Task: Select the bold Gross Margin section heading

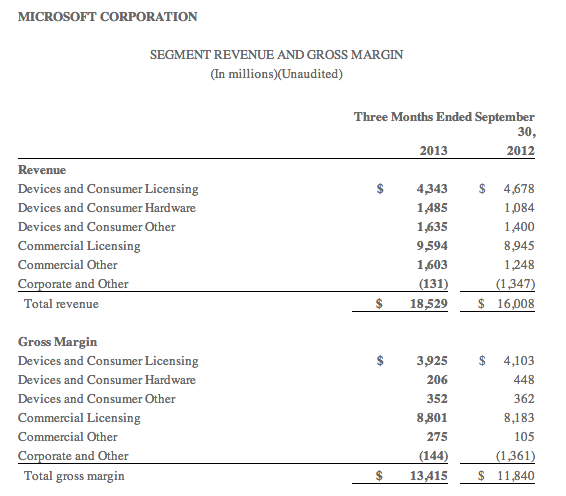Action: point(57,342)
